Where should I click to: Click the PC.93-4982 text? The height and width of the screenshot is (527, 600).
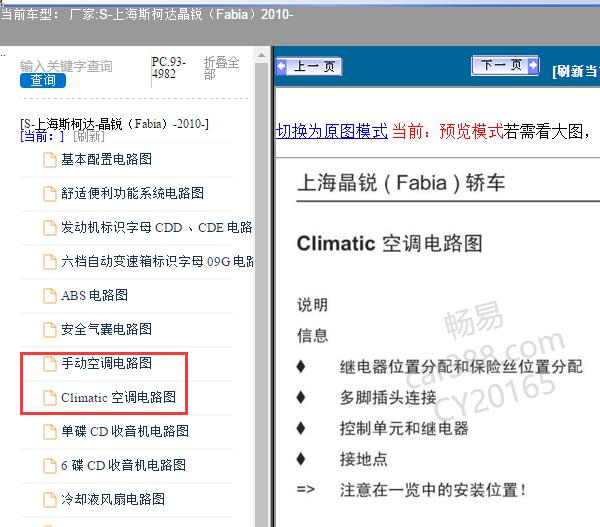168,68
